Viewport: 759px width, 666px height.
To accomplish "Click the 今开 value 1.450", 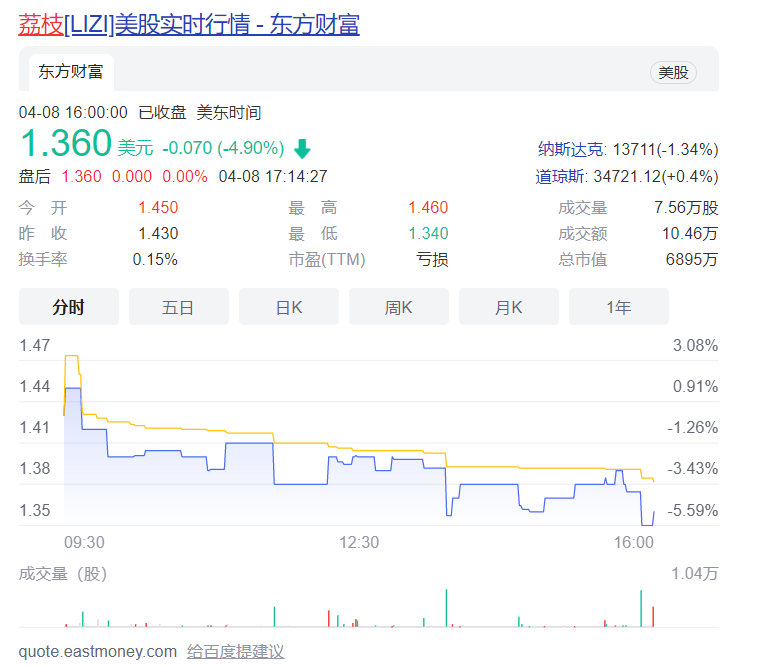I will point(158,208).
